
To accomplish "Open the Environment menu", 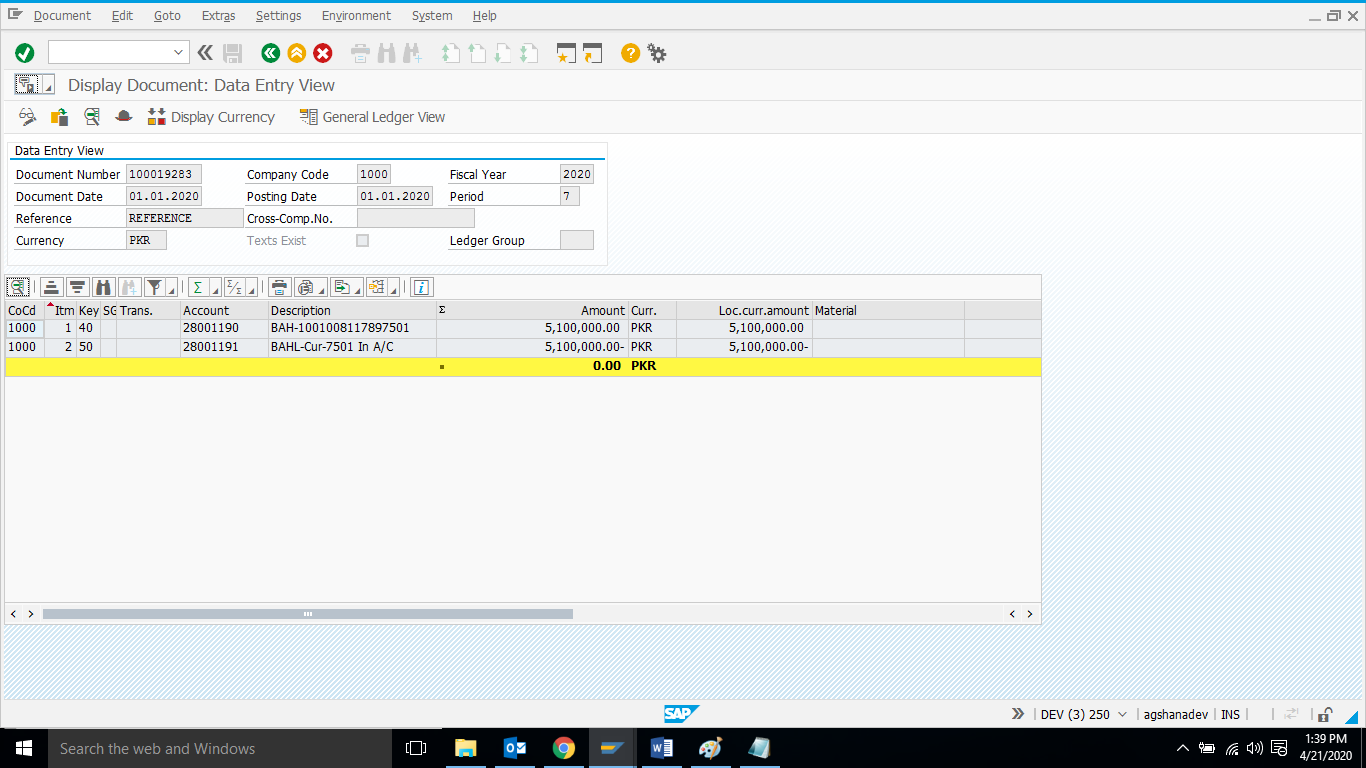I will coord(356,15).
